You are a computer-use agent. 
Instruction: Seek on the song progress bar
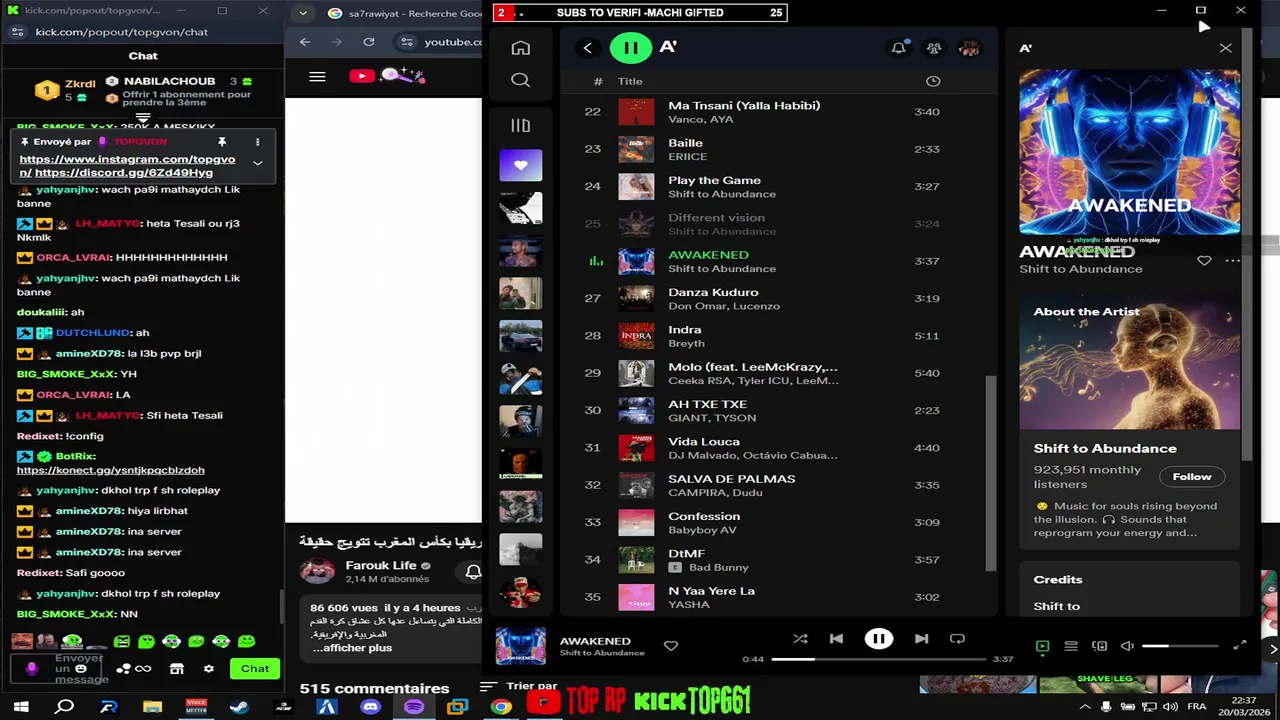click(x=878, y=659)
